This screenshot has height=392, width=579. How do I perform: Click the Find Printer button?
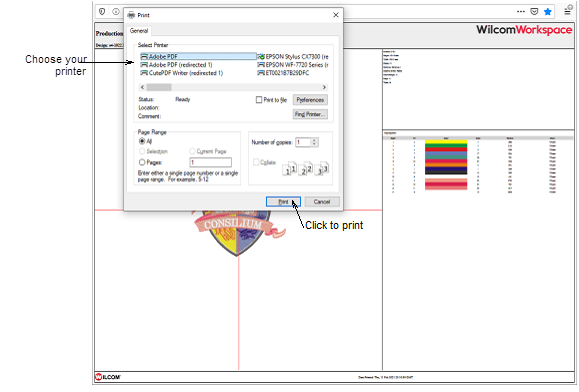point(310,114)
